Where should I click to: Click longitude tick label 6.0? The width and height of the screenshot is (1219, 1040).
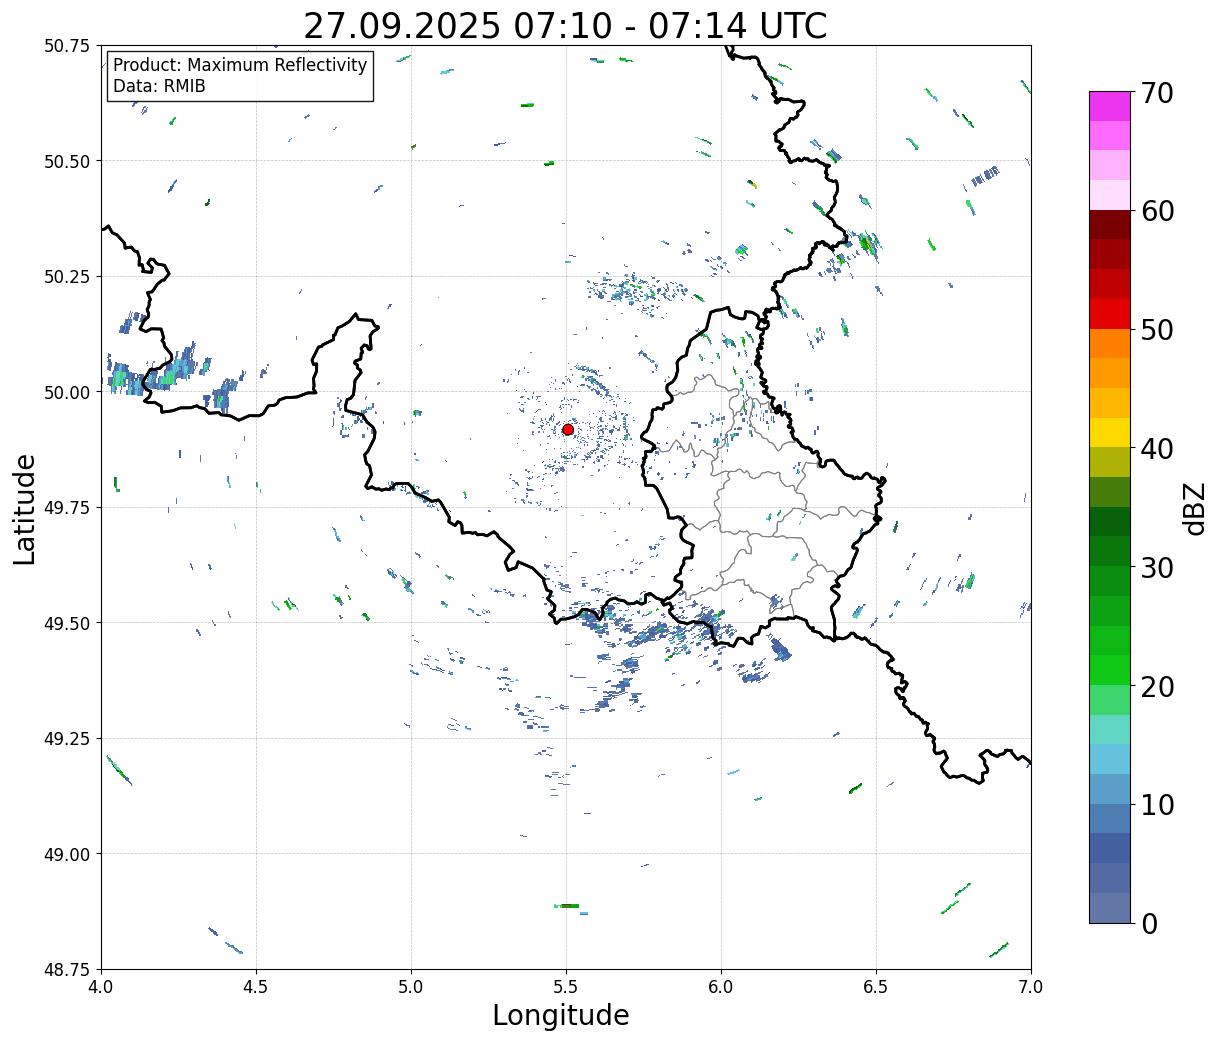point(721,986)
